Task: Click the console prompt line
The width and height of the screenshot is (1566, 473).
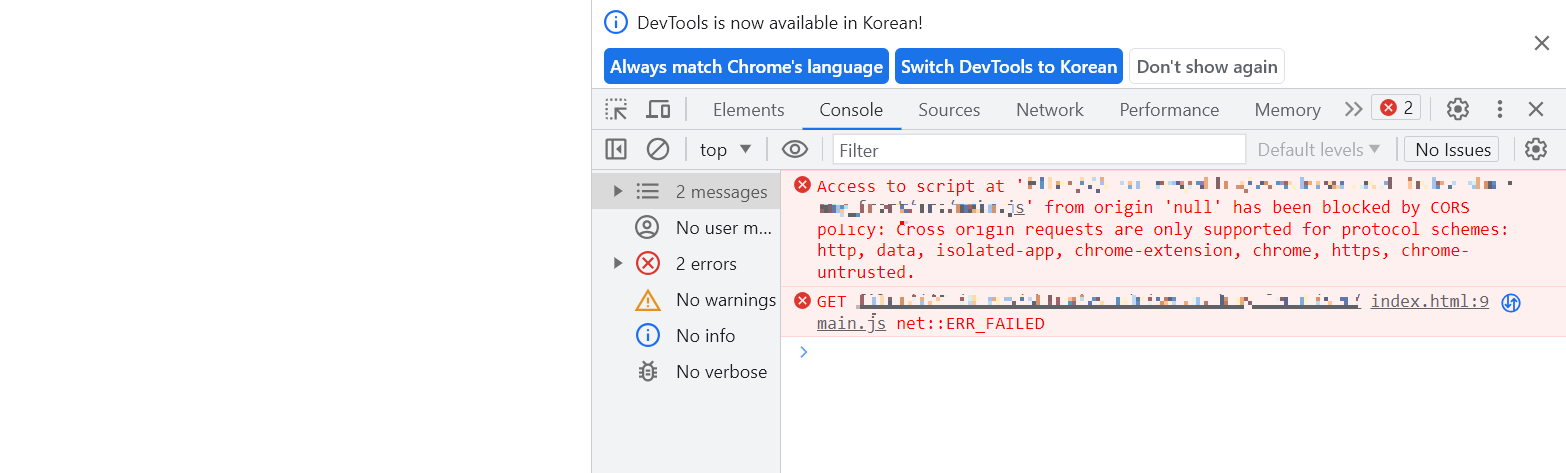Action: point(1173,352)
